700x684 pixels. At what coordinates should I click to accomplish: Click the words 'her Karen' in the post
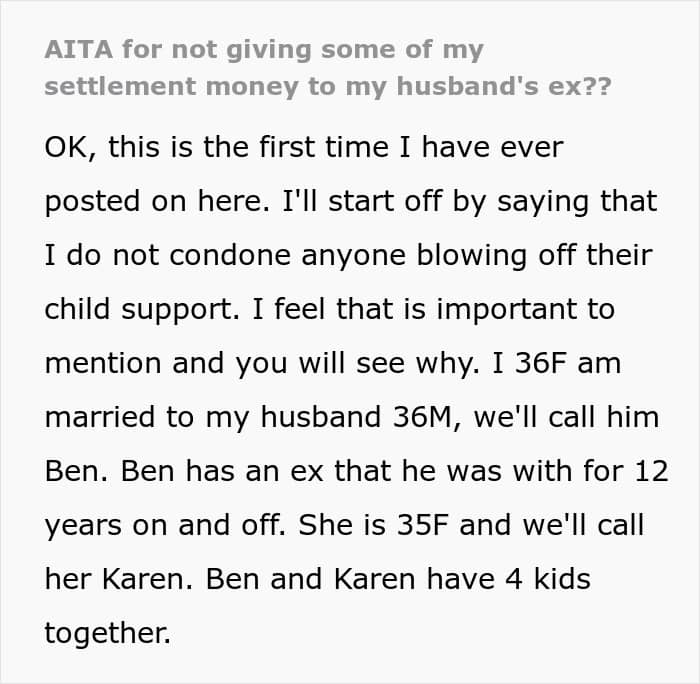tap(119, 579)
